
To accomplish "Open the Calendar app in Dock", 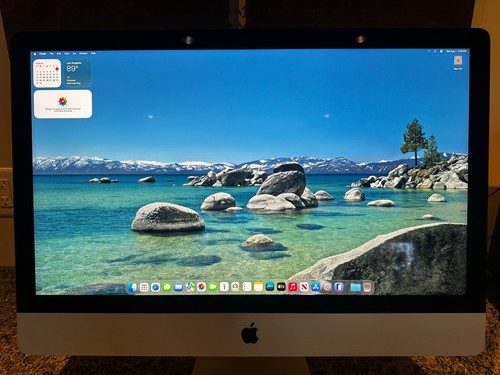I will coord(224,287).
